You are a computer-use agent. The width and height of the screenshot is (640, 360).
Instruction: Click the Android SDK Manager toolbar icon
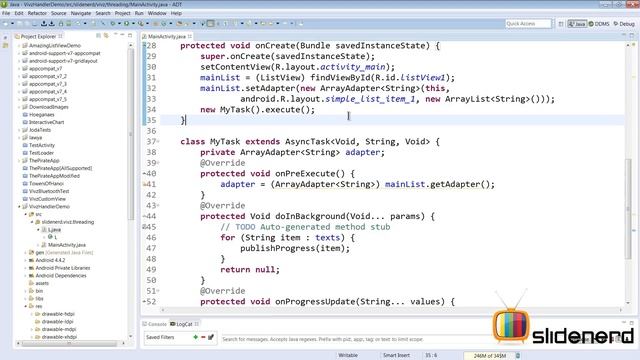(44, 23)
